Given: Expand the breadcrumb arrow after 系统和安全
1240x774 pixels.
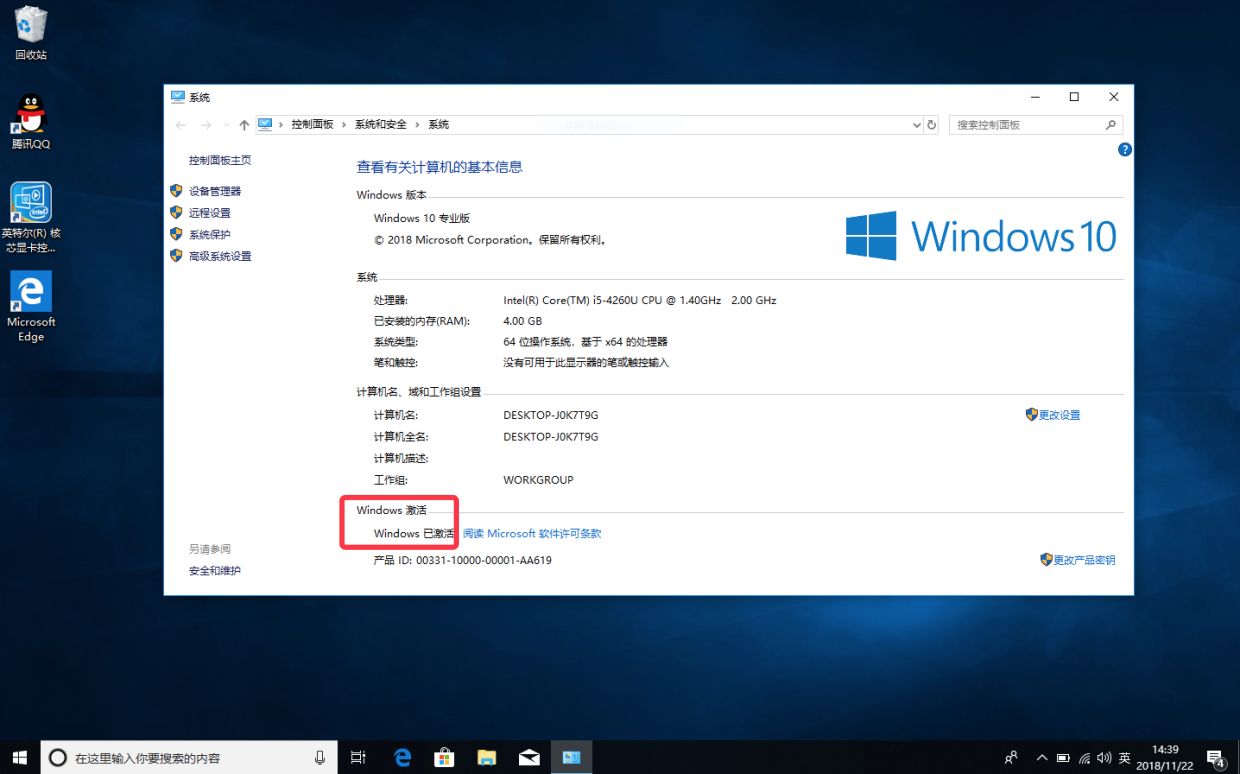Looking at the screenshot, I should (418, 125).
